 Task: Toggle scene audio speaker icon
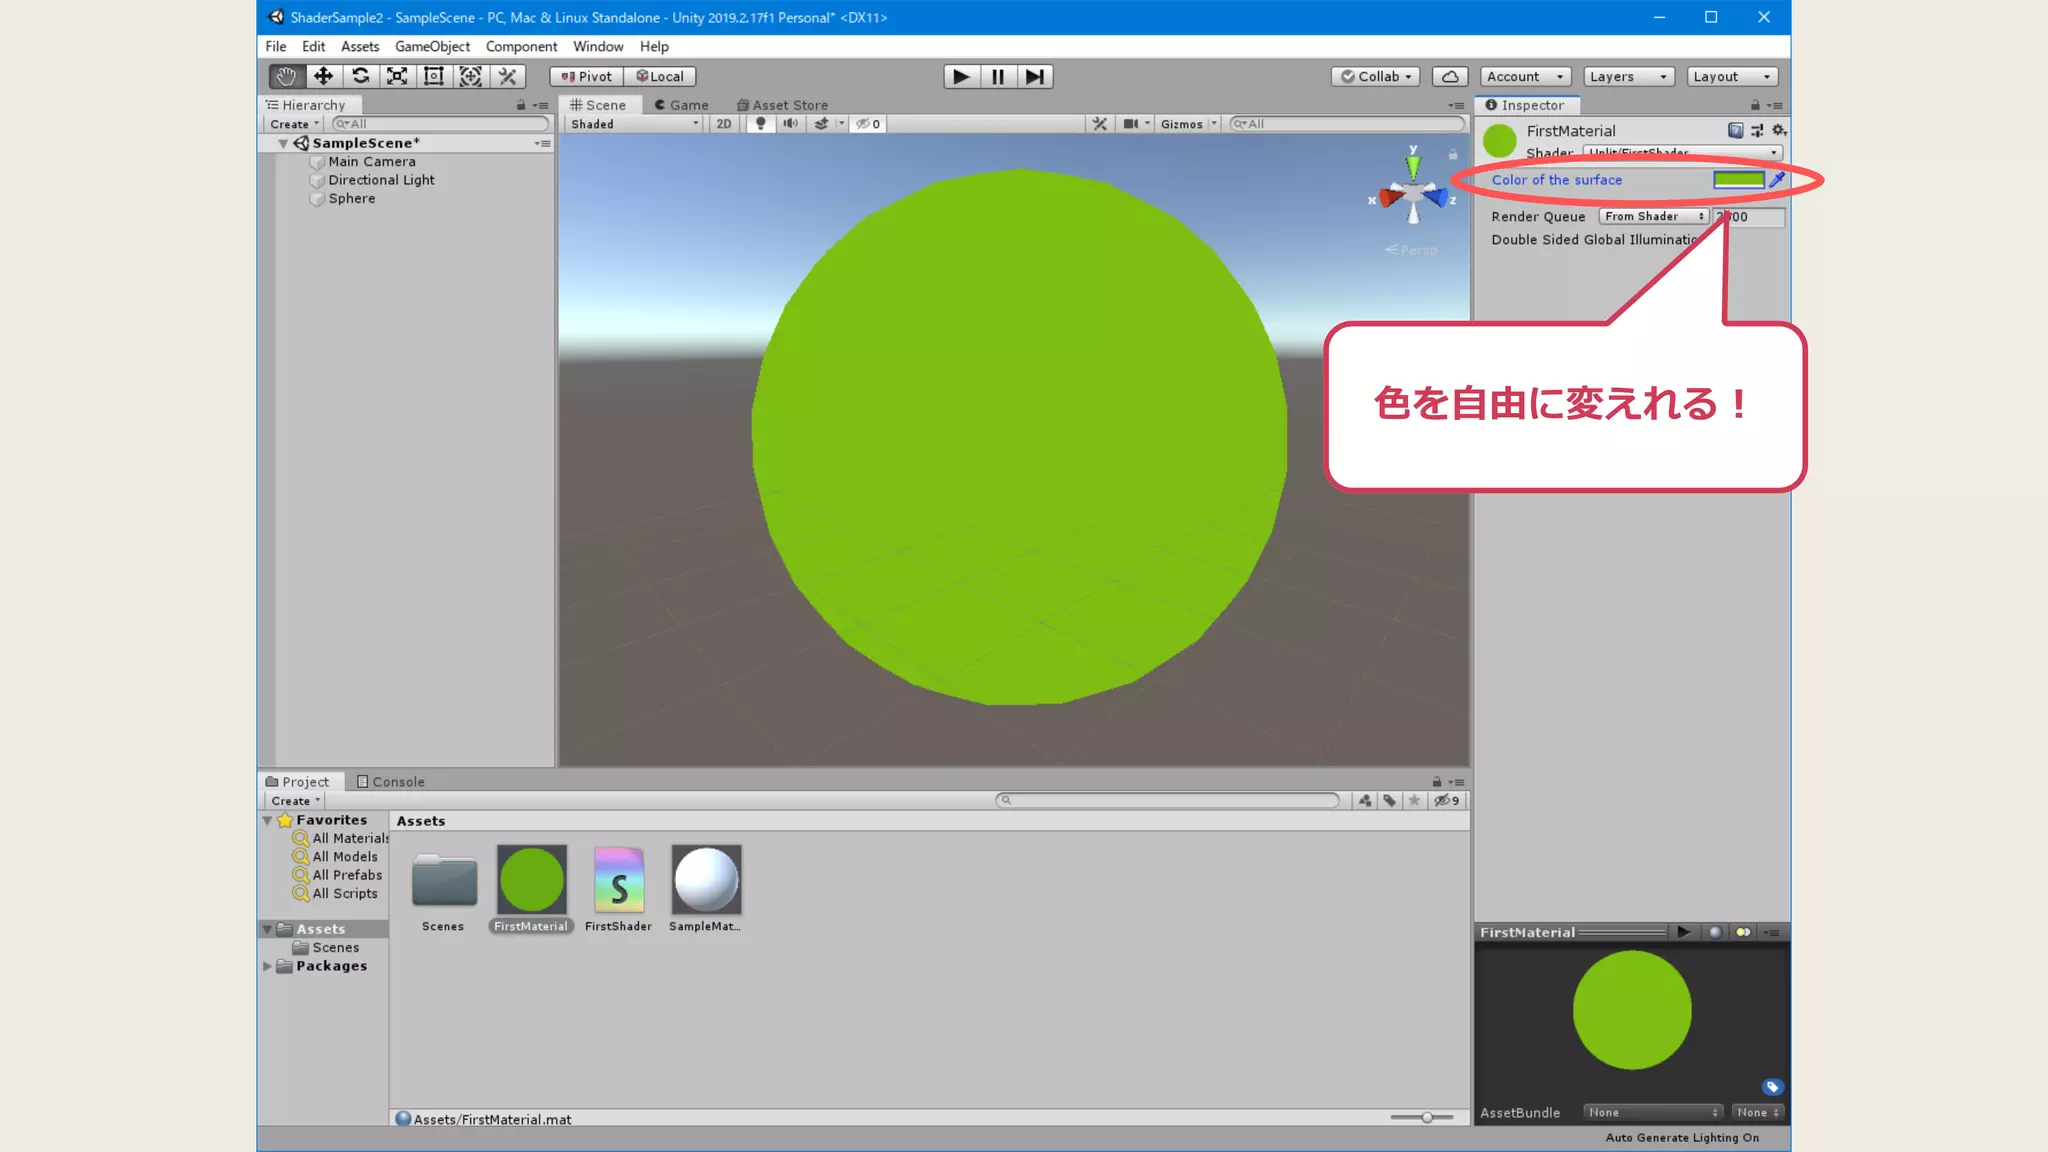tap(790, 124)
